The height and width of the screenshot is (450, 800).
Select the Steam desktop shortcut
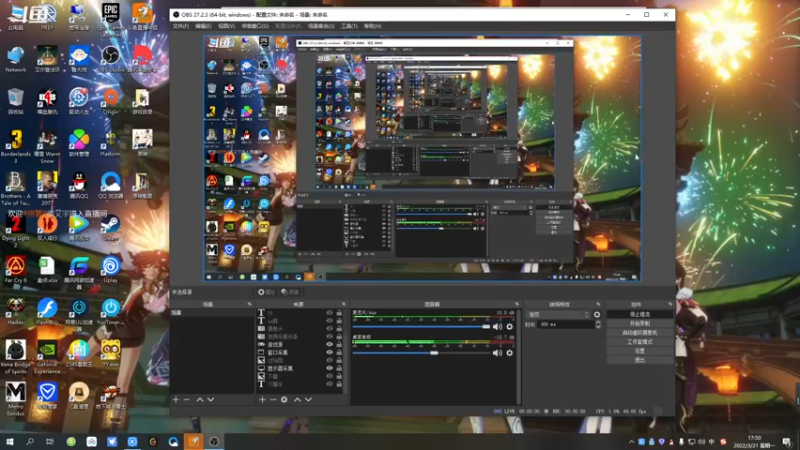pos(110,228)
